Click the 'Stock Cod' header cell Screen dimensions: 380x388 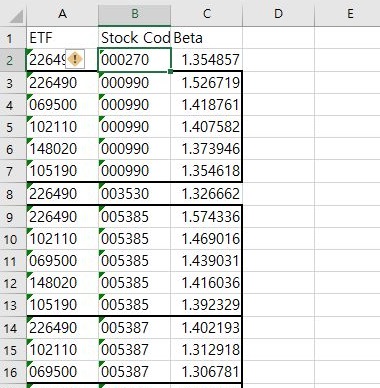click(x=134, y=38)
